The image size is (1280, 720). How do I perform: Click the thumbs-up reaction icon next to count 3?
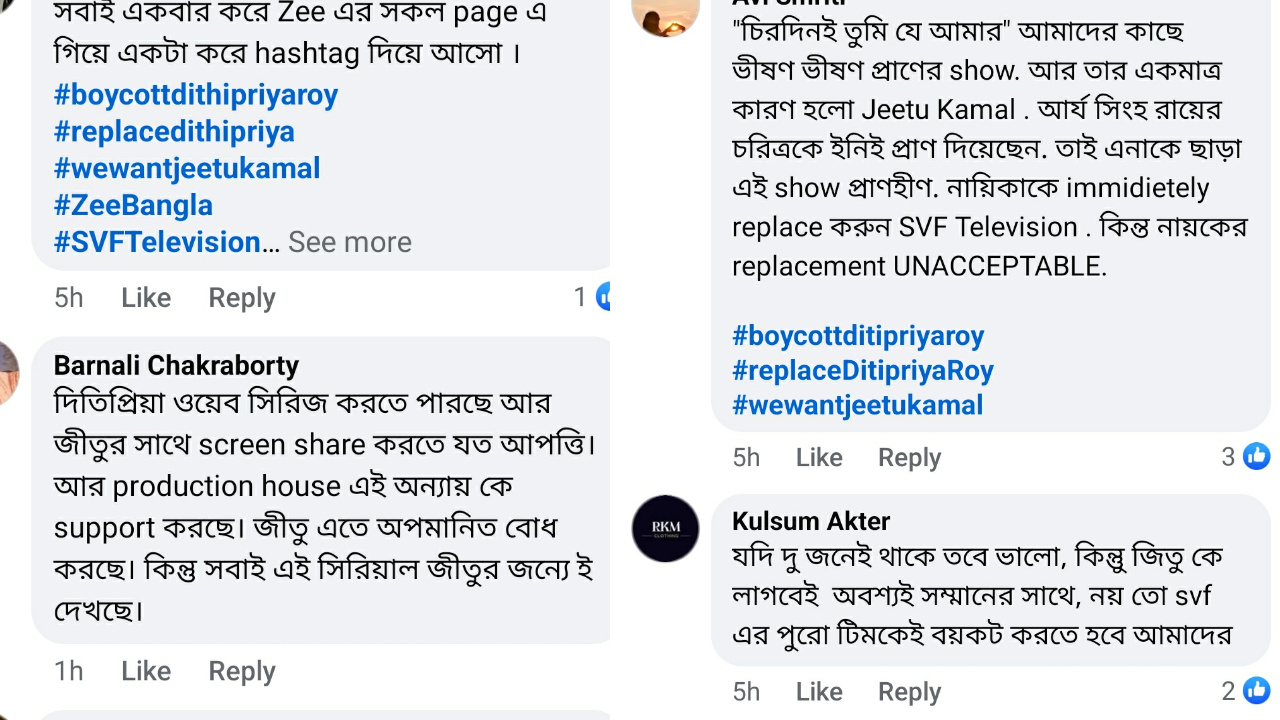coord(1256,456)
